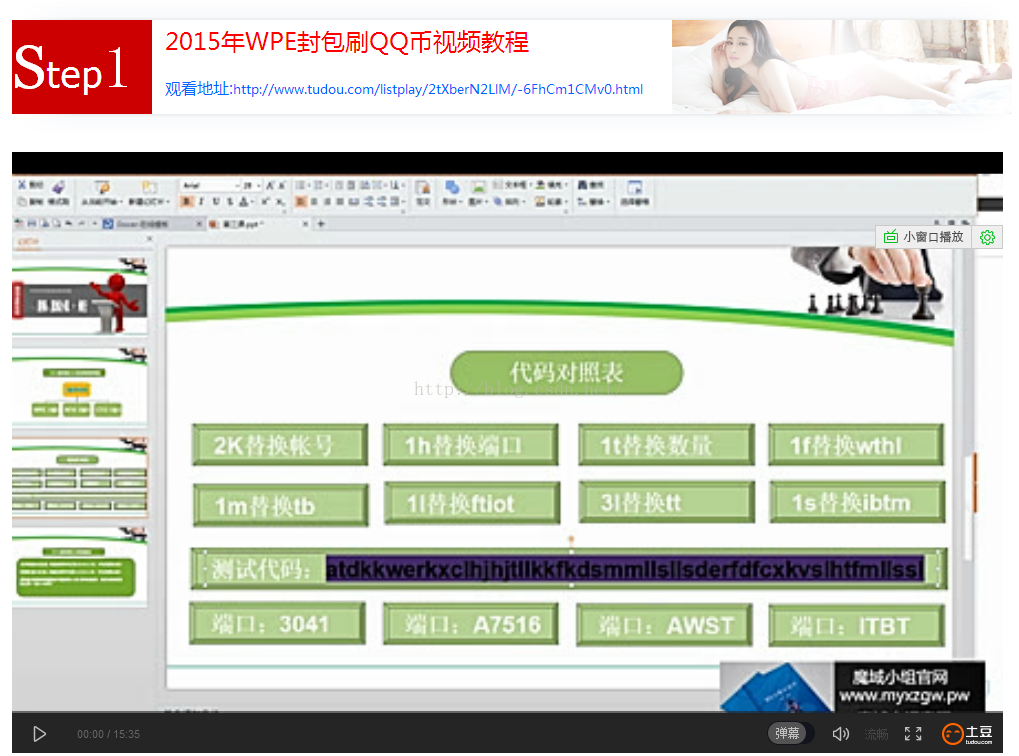The height and width of the screenshot is (756, 1019).
Task: Click the Italic I icon in the video toolbar
Action: 201,202
